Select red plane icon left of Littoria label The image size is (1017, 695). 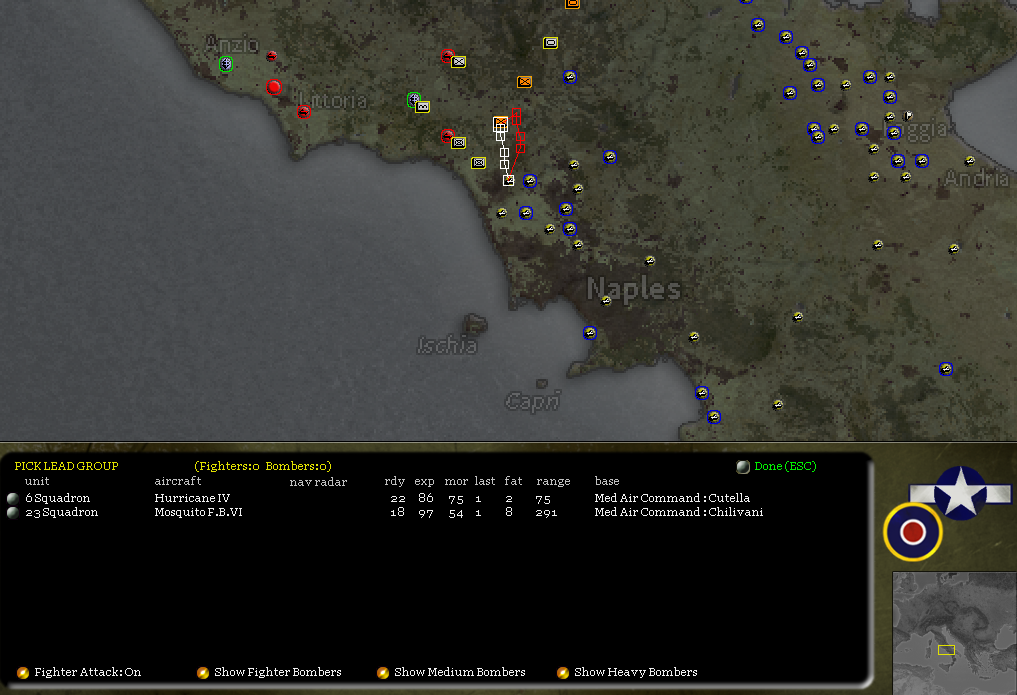pyautogui.click(x=304, y=112)
